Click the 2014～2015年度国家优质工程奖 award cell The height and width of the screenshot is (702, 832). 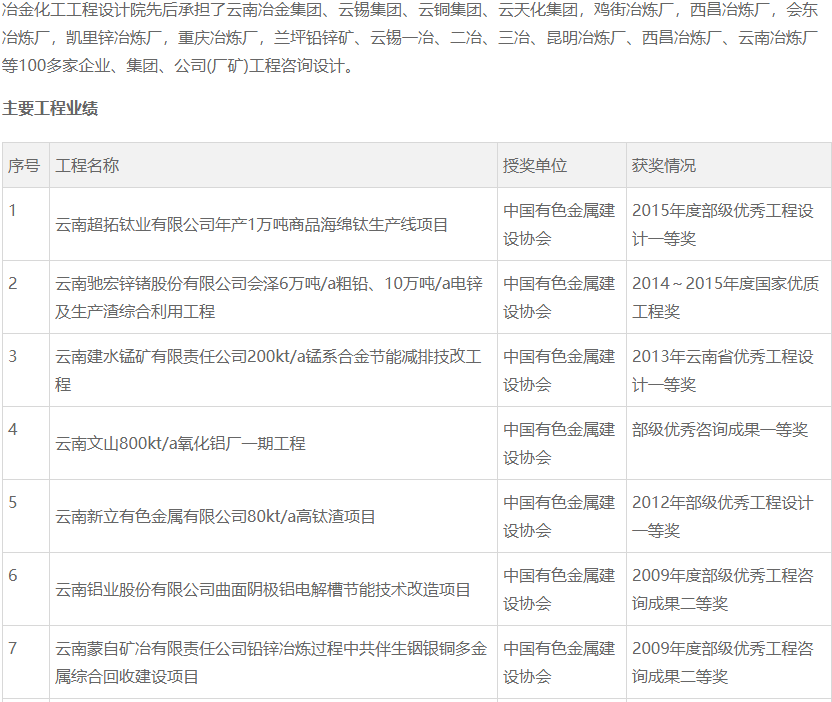click(724, 297)
